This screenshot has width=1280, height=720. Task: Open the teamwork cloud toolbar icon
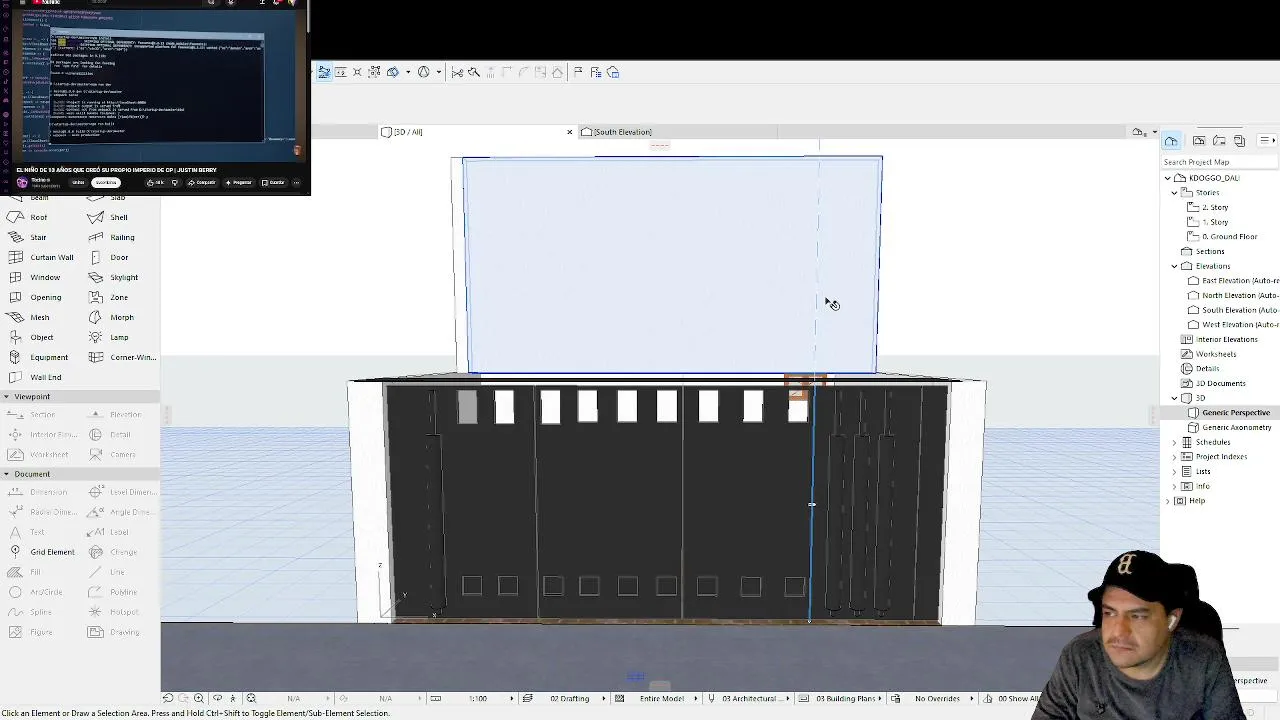[x=613, y=72]
